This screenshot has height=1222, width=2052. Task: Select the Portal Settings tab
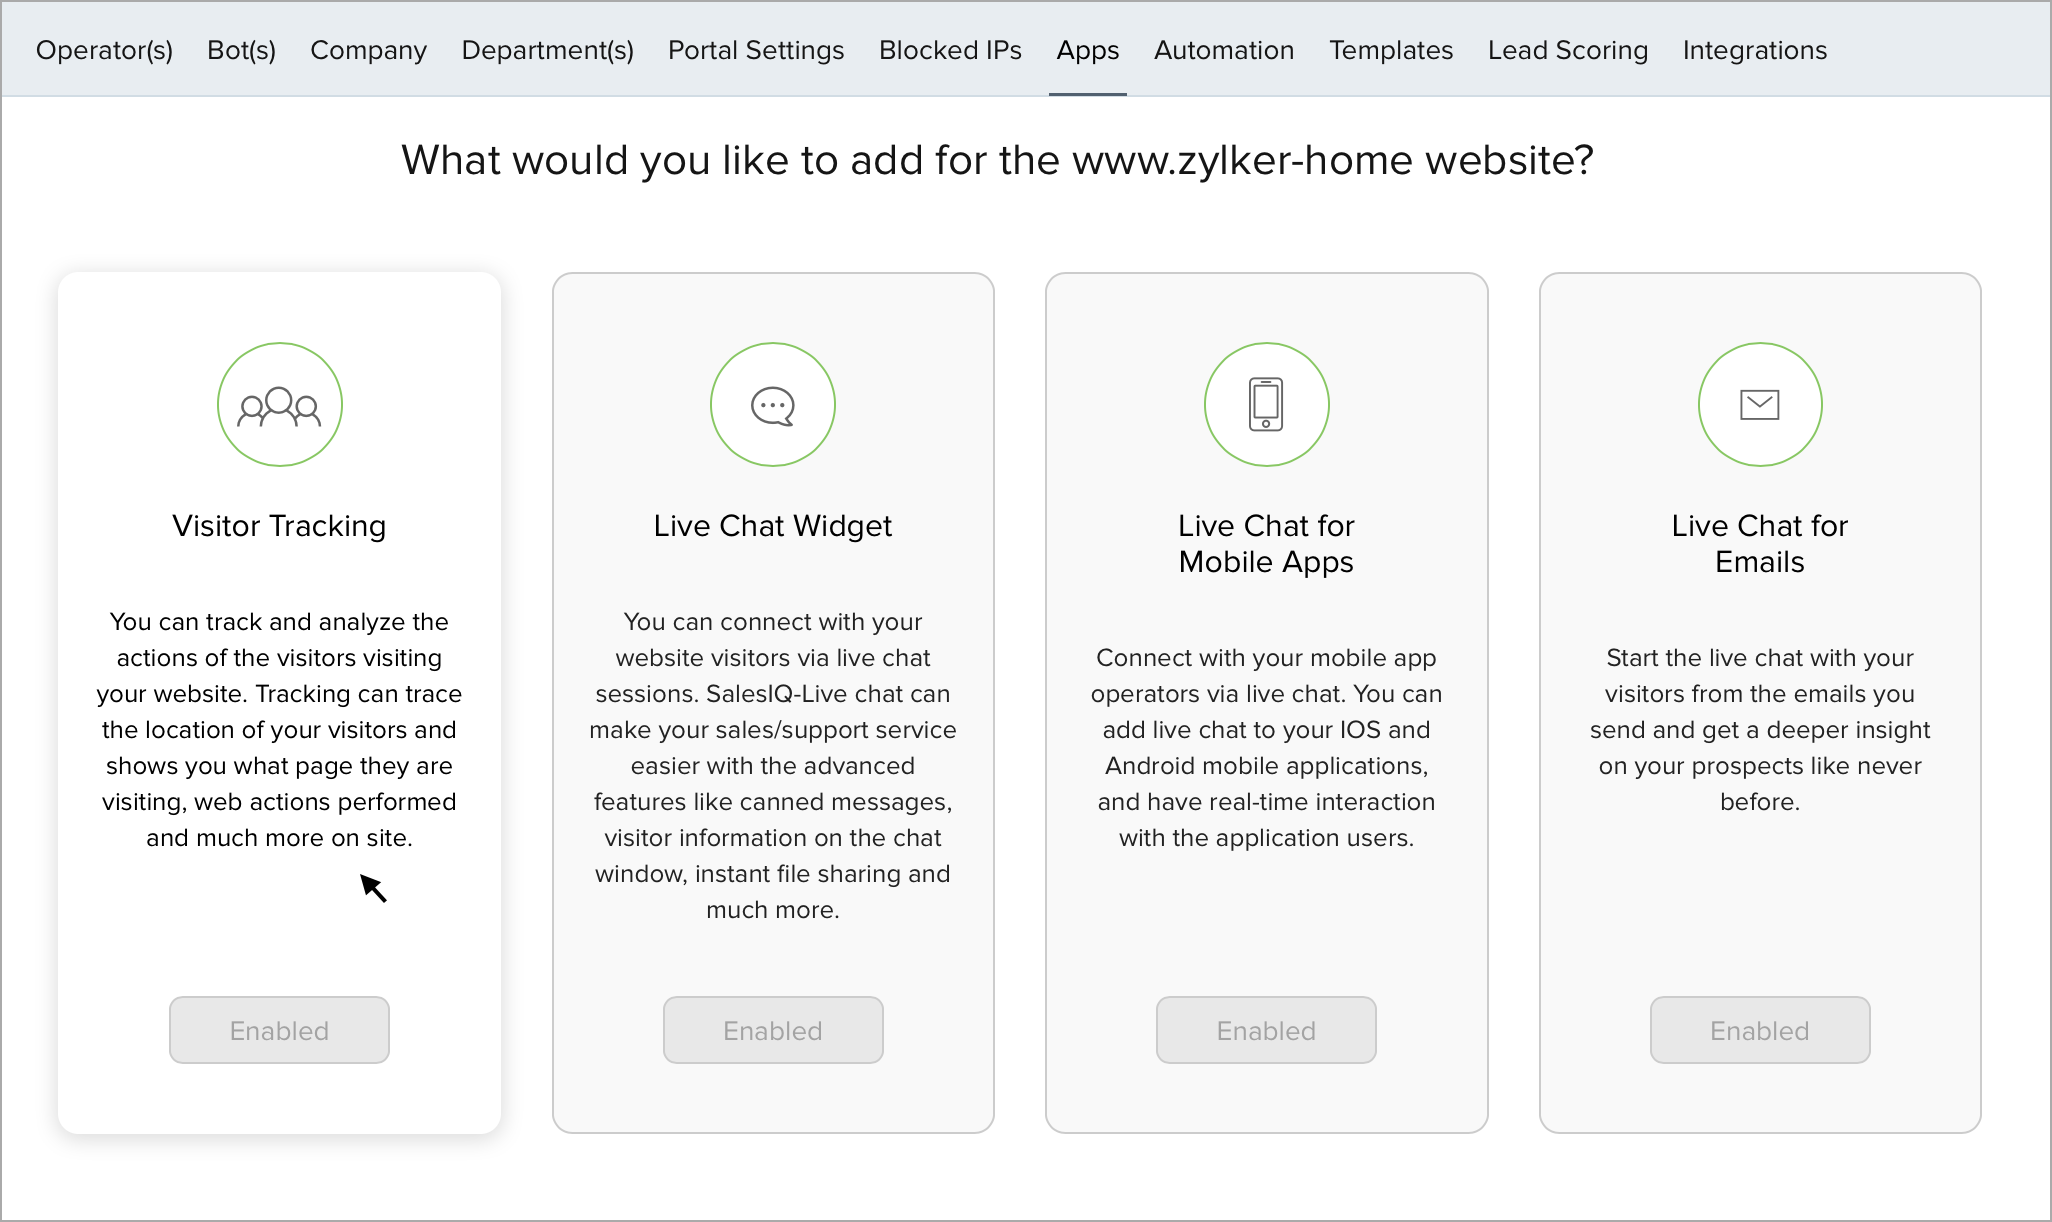pyautogui.click(x=756, y=50)
